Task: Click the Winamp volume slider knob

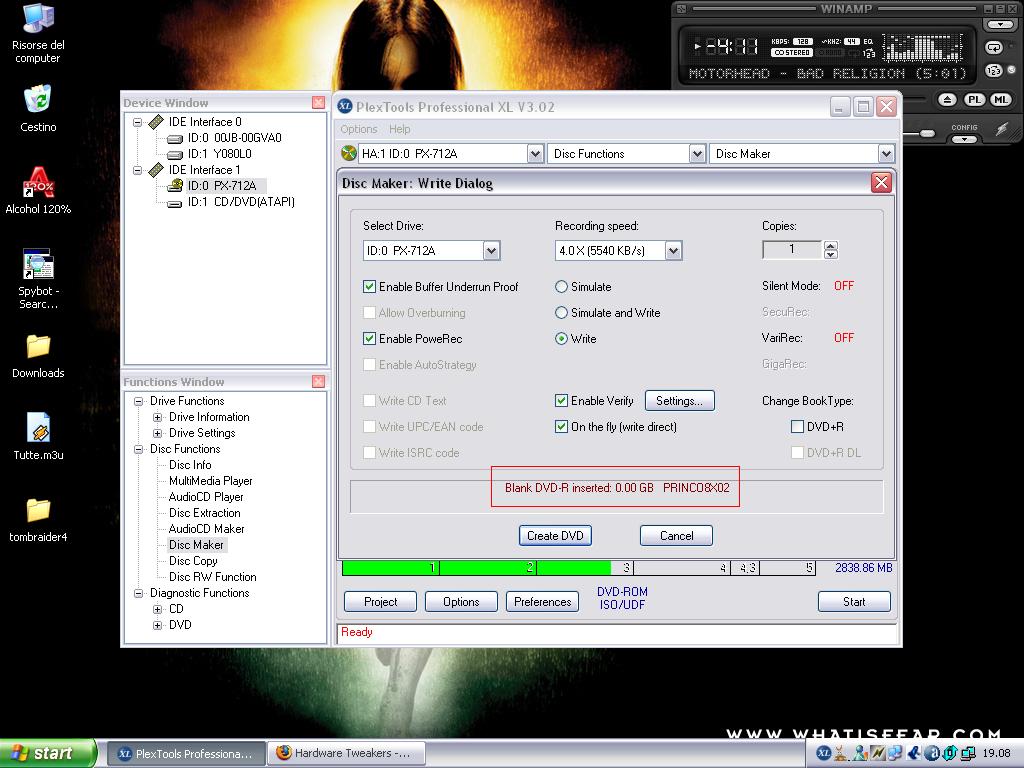Action: pos(927,133)
